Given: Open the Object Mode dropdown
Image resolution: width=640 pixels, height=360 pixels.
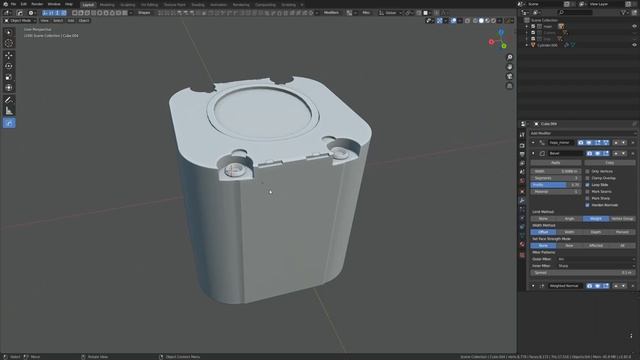Looking at the screenshot, I should point(20,20).
